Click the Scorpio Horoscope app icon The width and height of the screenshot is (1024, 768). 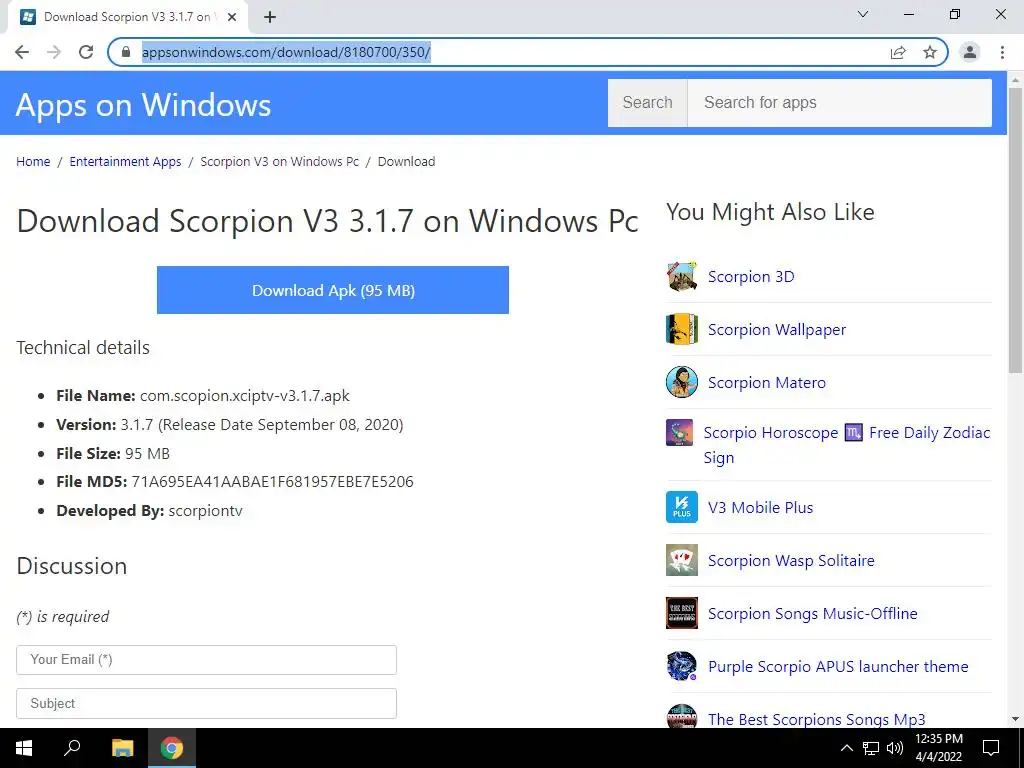(679, 432)
